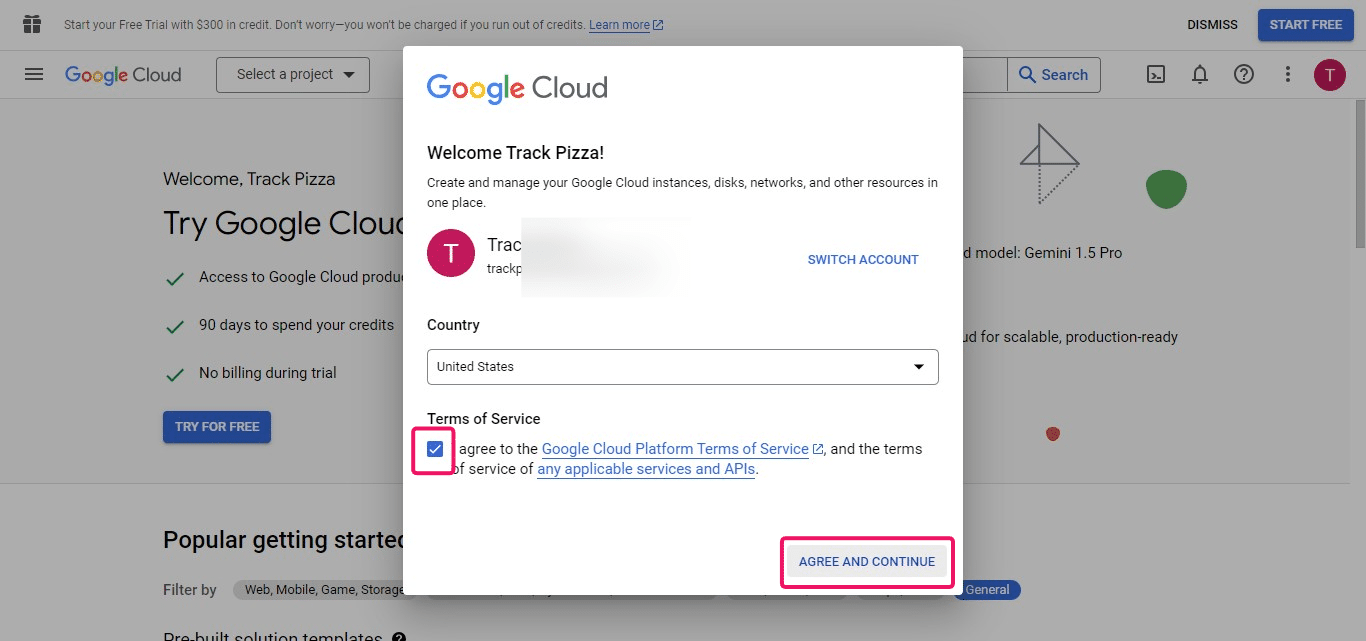Expand the Select a project dropdown

pyautogui.click(x=292, y=74)
